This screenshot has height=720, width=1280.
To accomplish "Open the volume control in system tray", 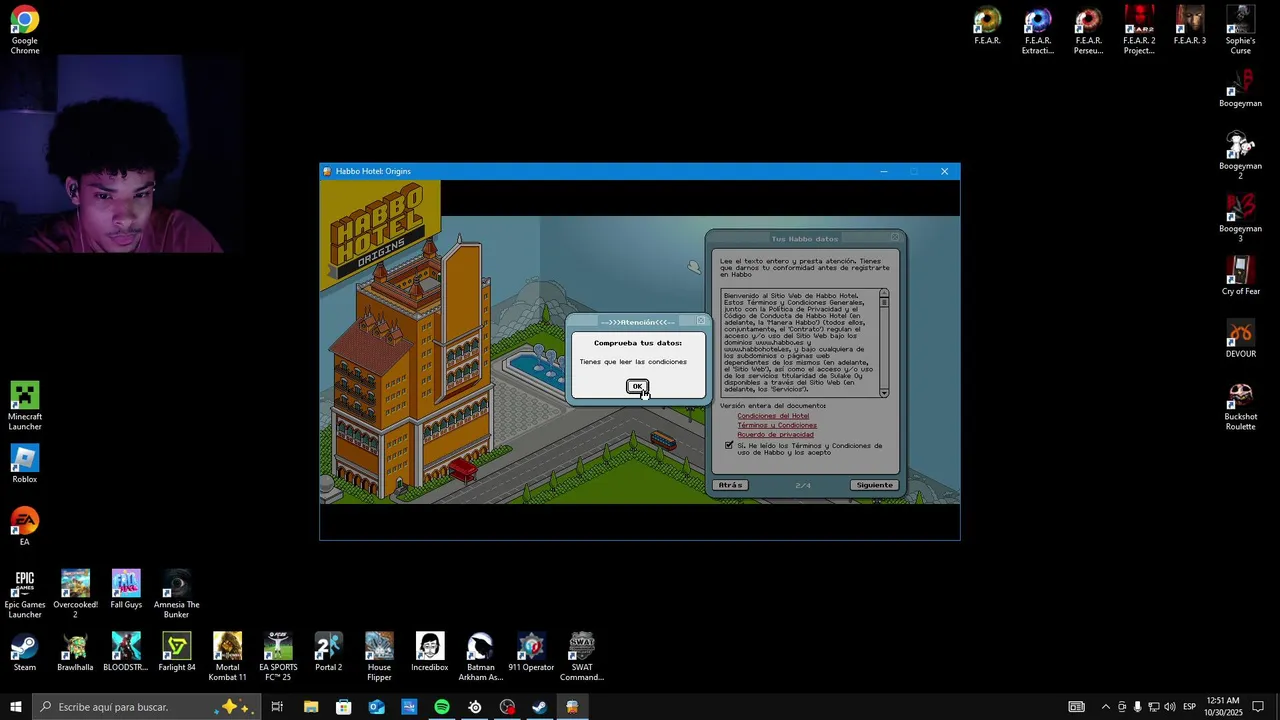I will (1170, 707).
